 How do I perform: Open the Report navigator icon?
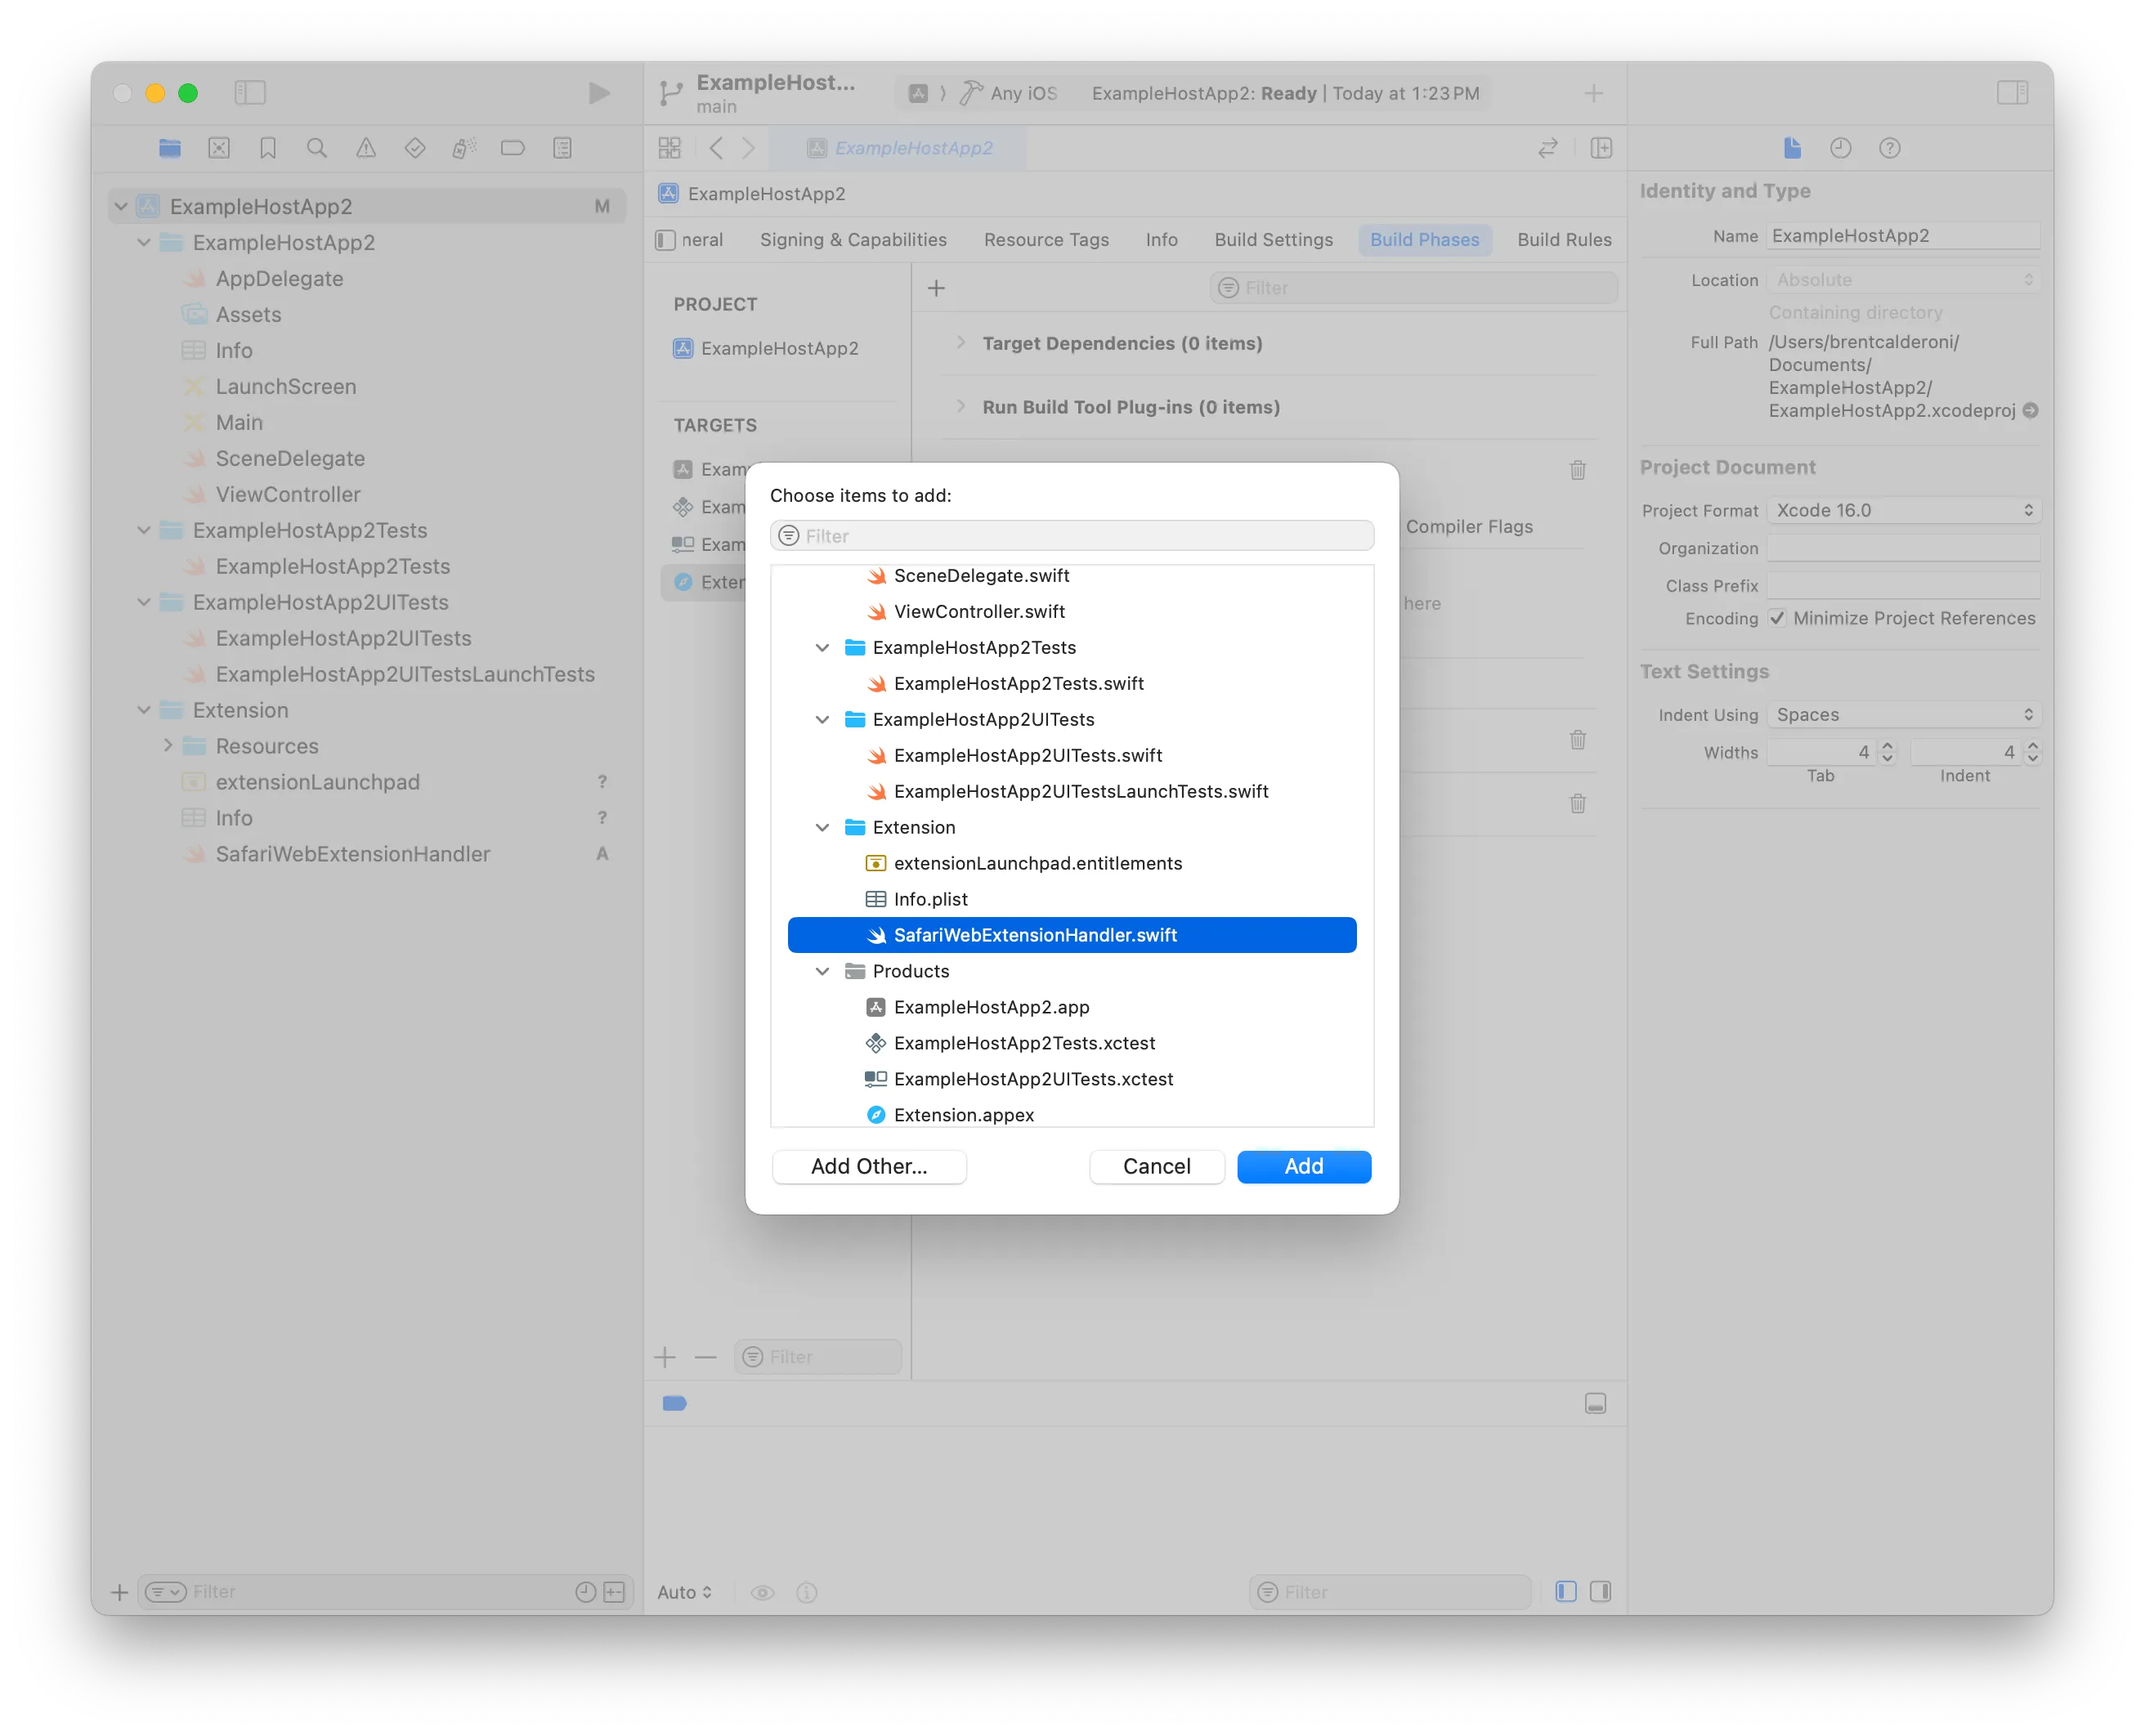pos(562,148)
